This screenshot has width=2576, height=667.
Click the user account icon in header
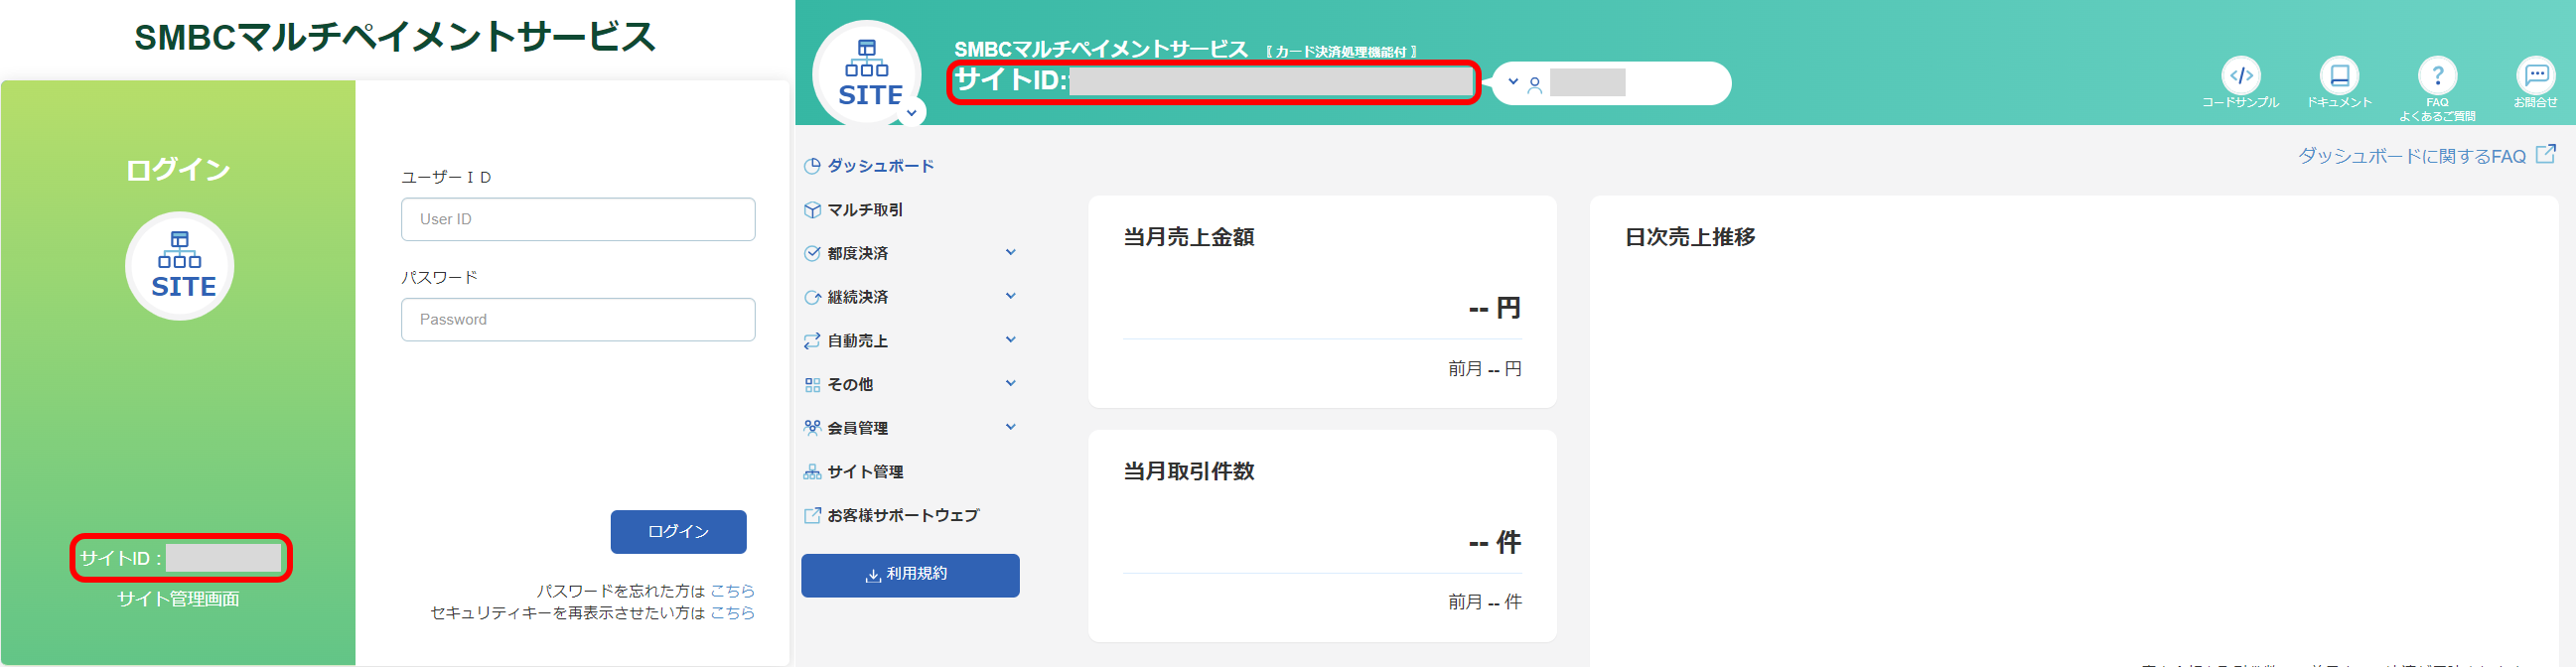coord(1535,85)
